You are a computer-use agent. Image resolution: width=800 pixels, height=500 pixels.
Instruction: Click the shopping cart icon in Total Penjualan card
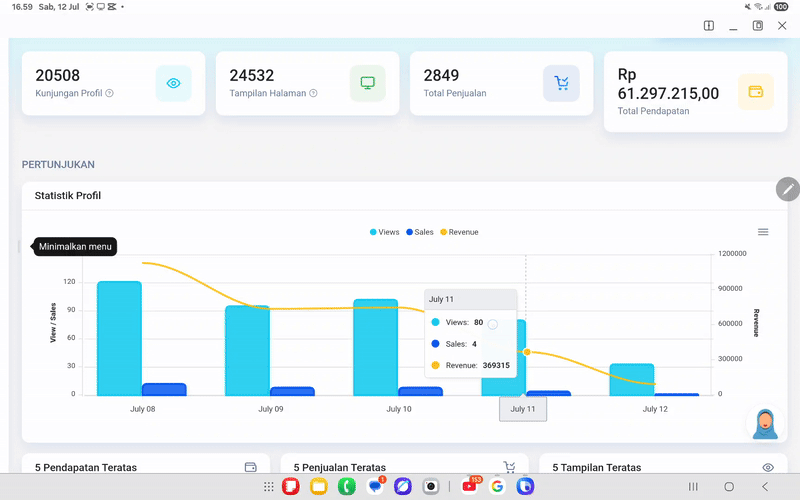pos(561,84)
